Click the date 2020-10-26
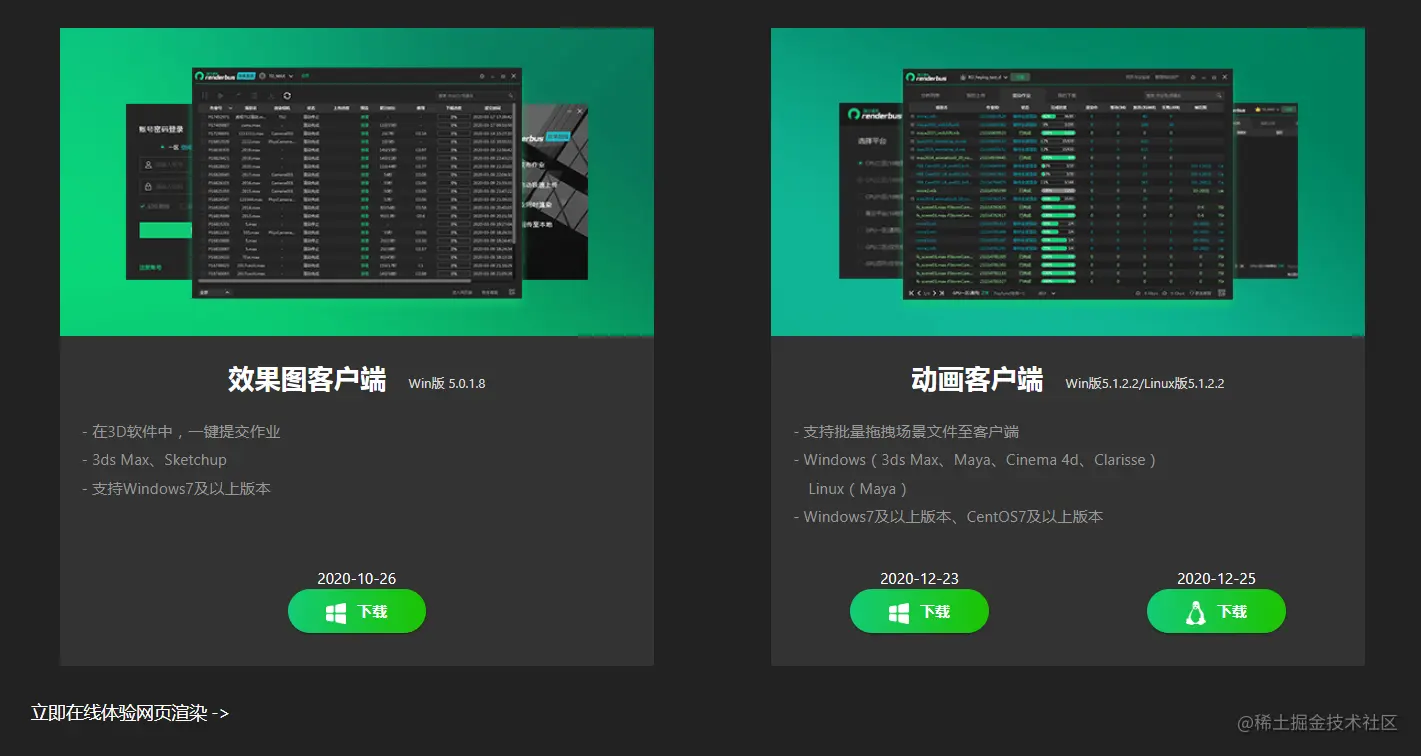This screenshot has height=756, width=1421. coord(357,579)
